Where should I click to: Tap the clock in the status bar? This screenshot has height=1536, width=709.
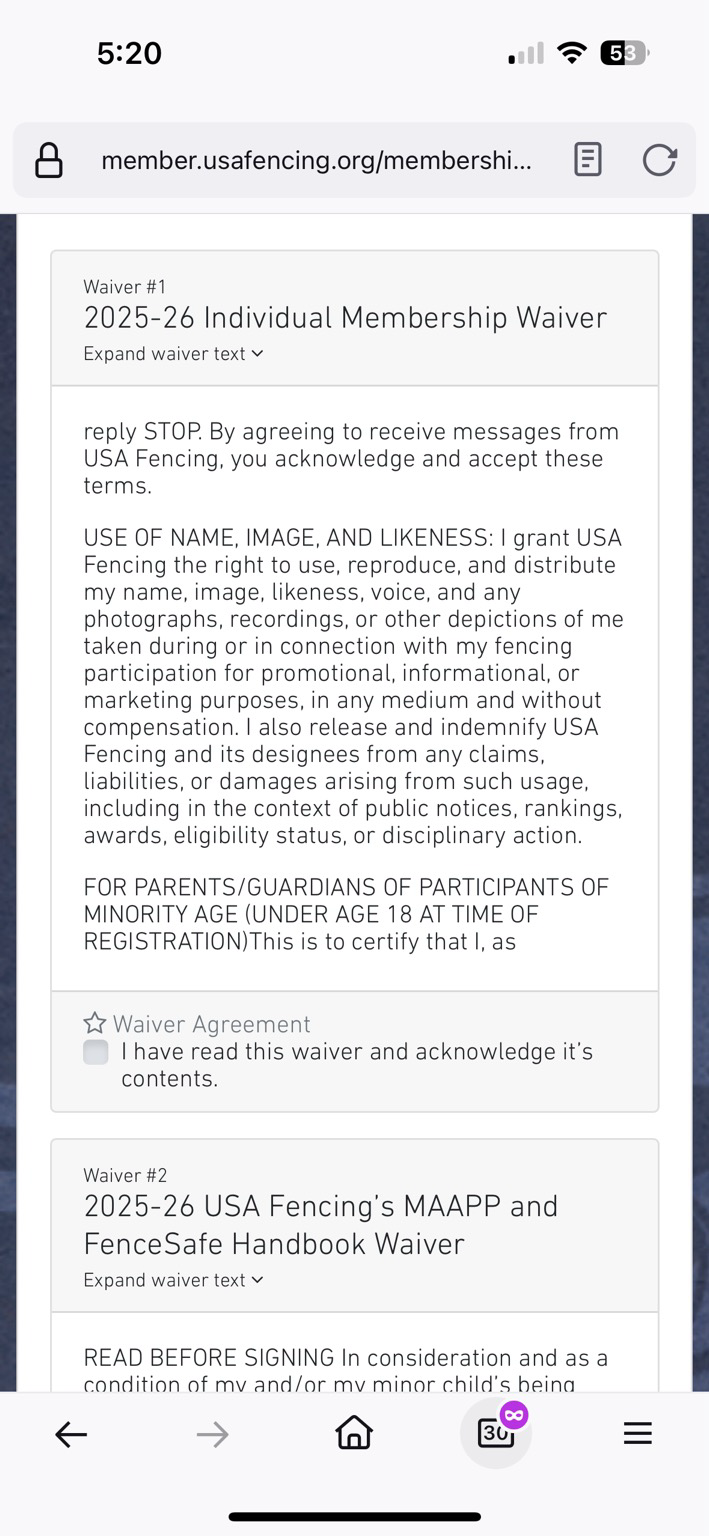(129, 53)
